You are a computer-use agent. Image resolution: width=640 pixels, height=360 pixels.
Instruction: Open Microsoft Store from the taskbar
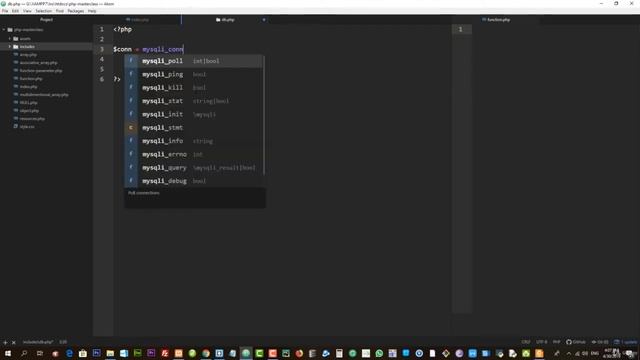tap(83, 353)
